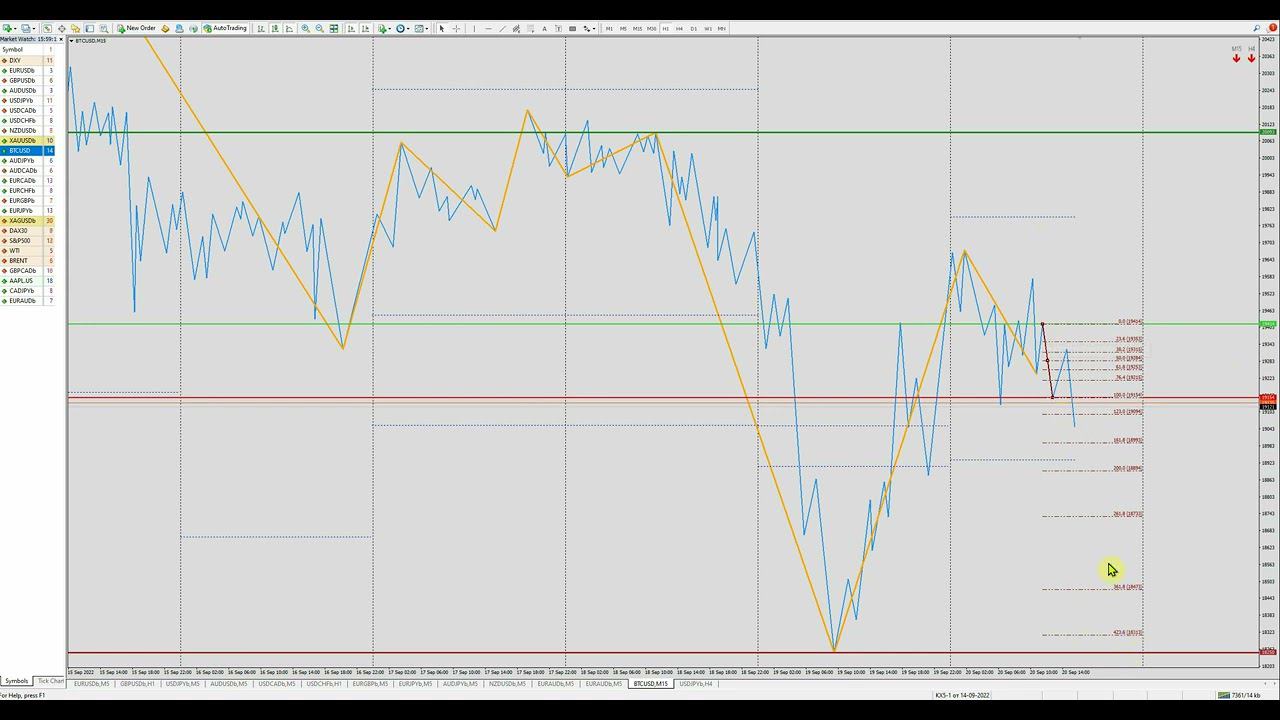Viewport: 1280px width, 720px height.
Task: Select BRENT in Market Watch
Action: (28, 260)
